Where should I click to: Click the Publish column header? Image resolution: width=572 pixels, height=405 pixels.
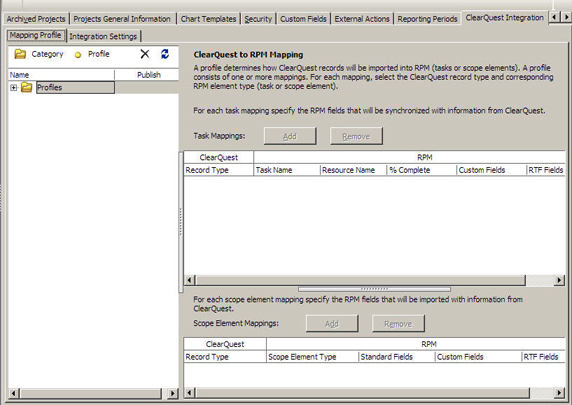[147, 75]
